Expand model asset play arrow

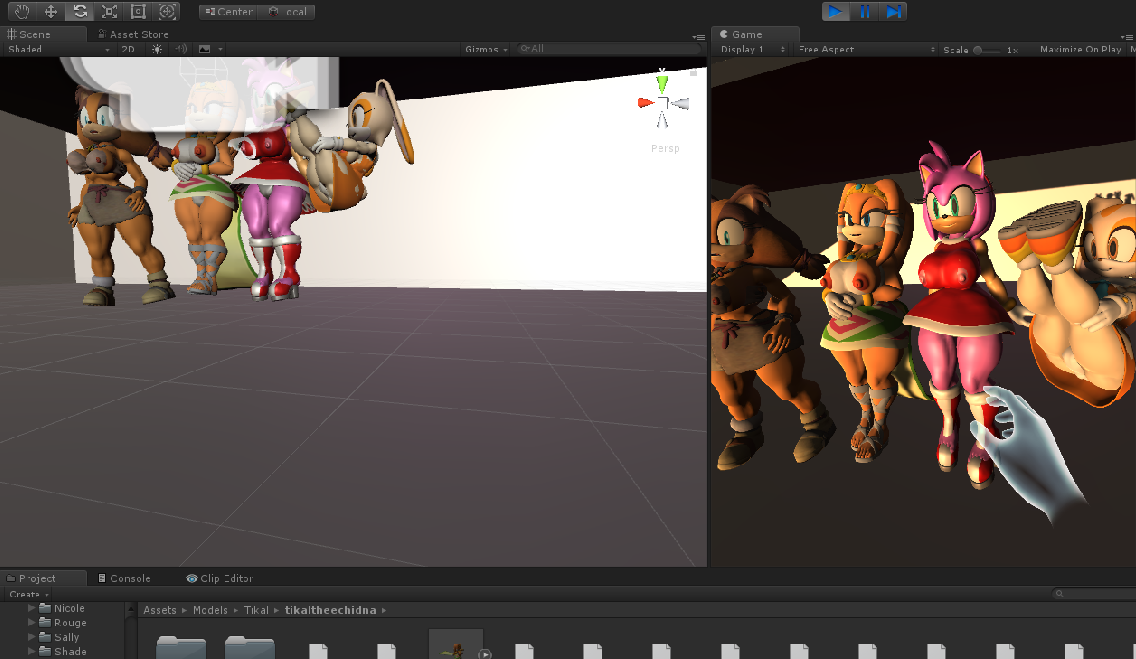click(x=485, y=654)
